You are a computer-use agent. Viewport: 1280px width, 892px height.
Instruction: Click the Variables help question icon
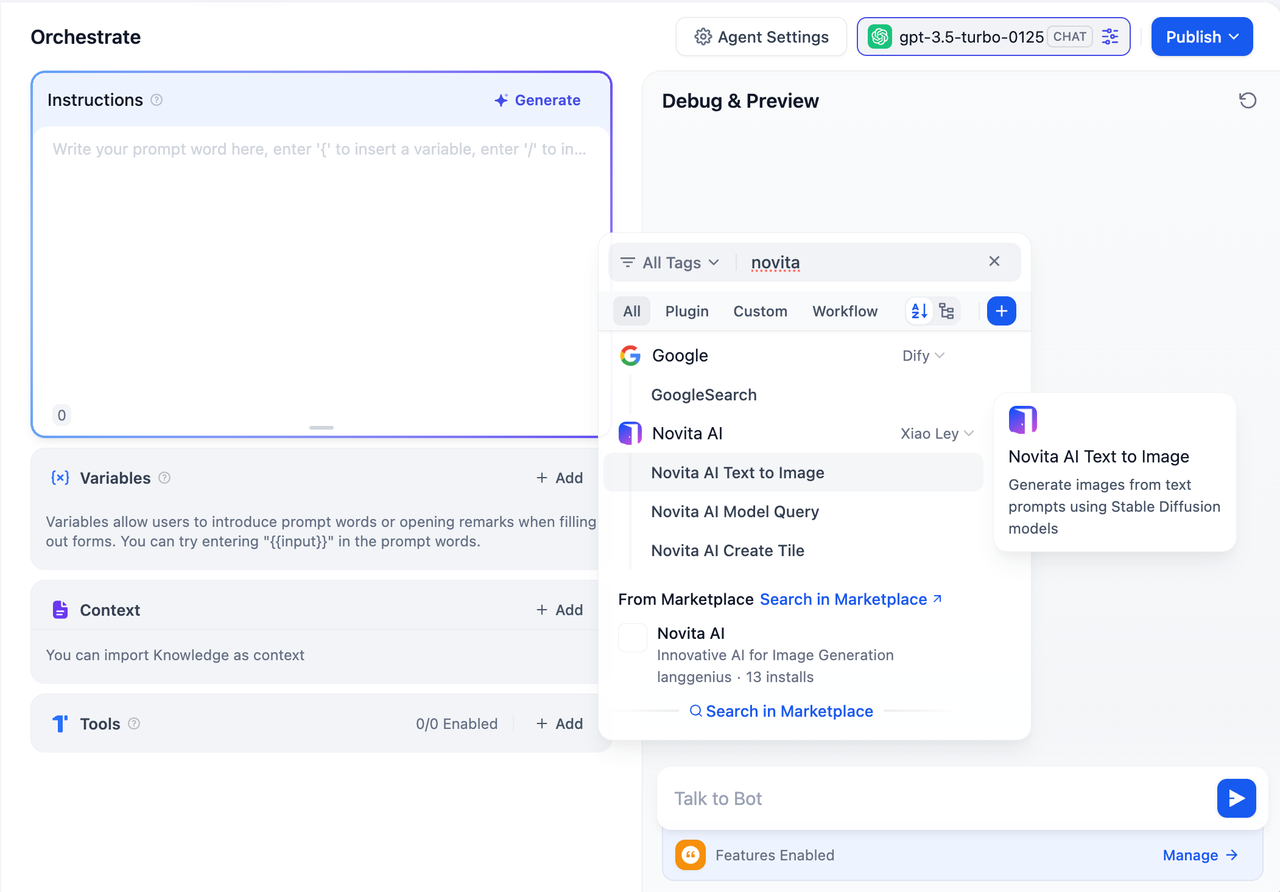[x=164, y=478]
